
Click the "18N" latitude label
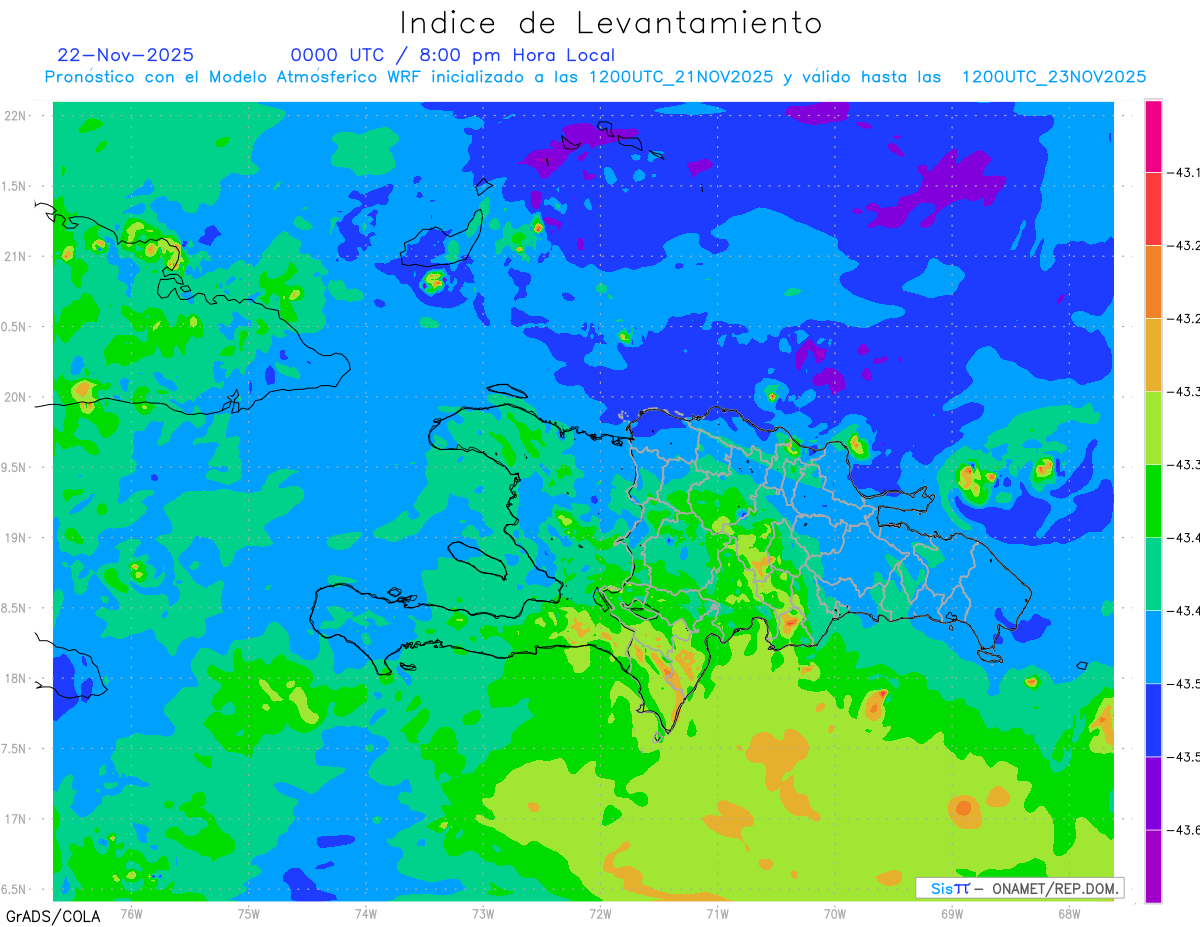point(17,679)
